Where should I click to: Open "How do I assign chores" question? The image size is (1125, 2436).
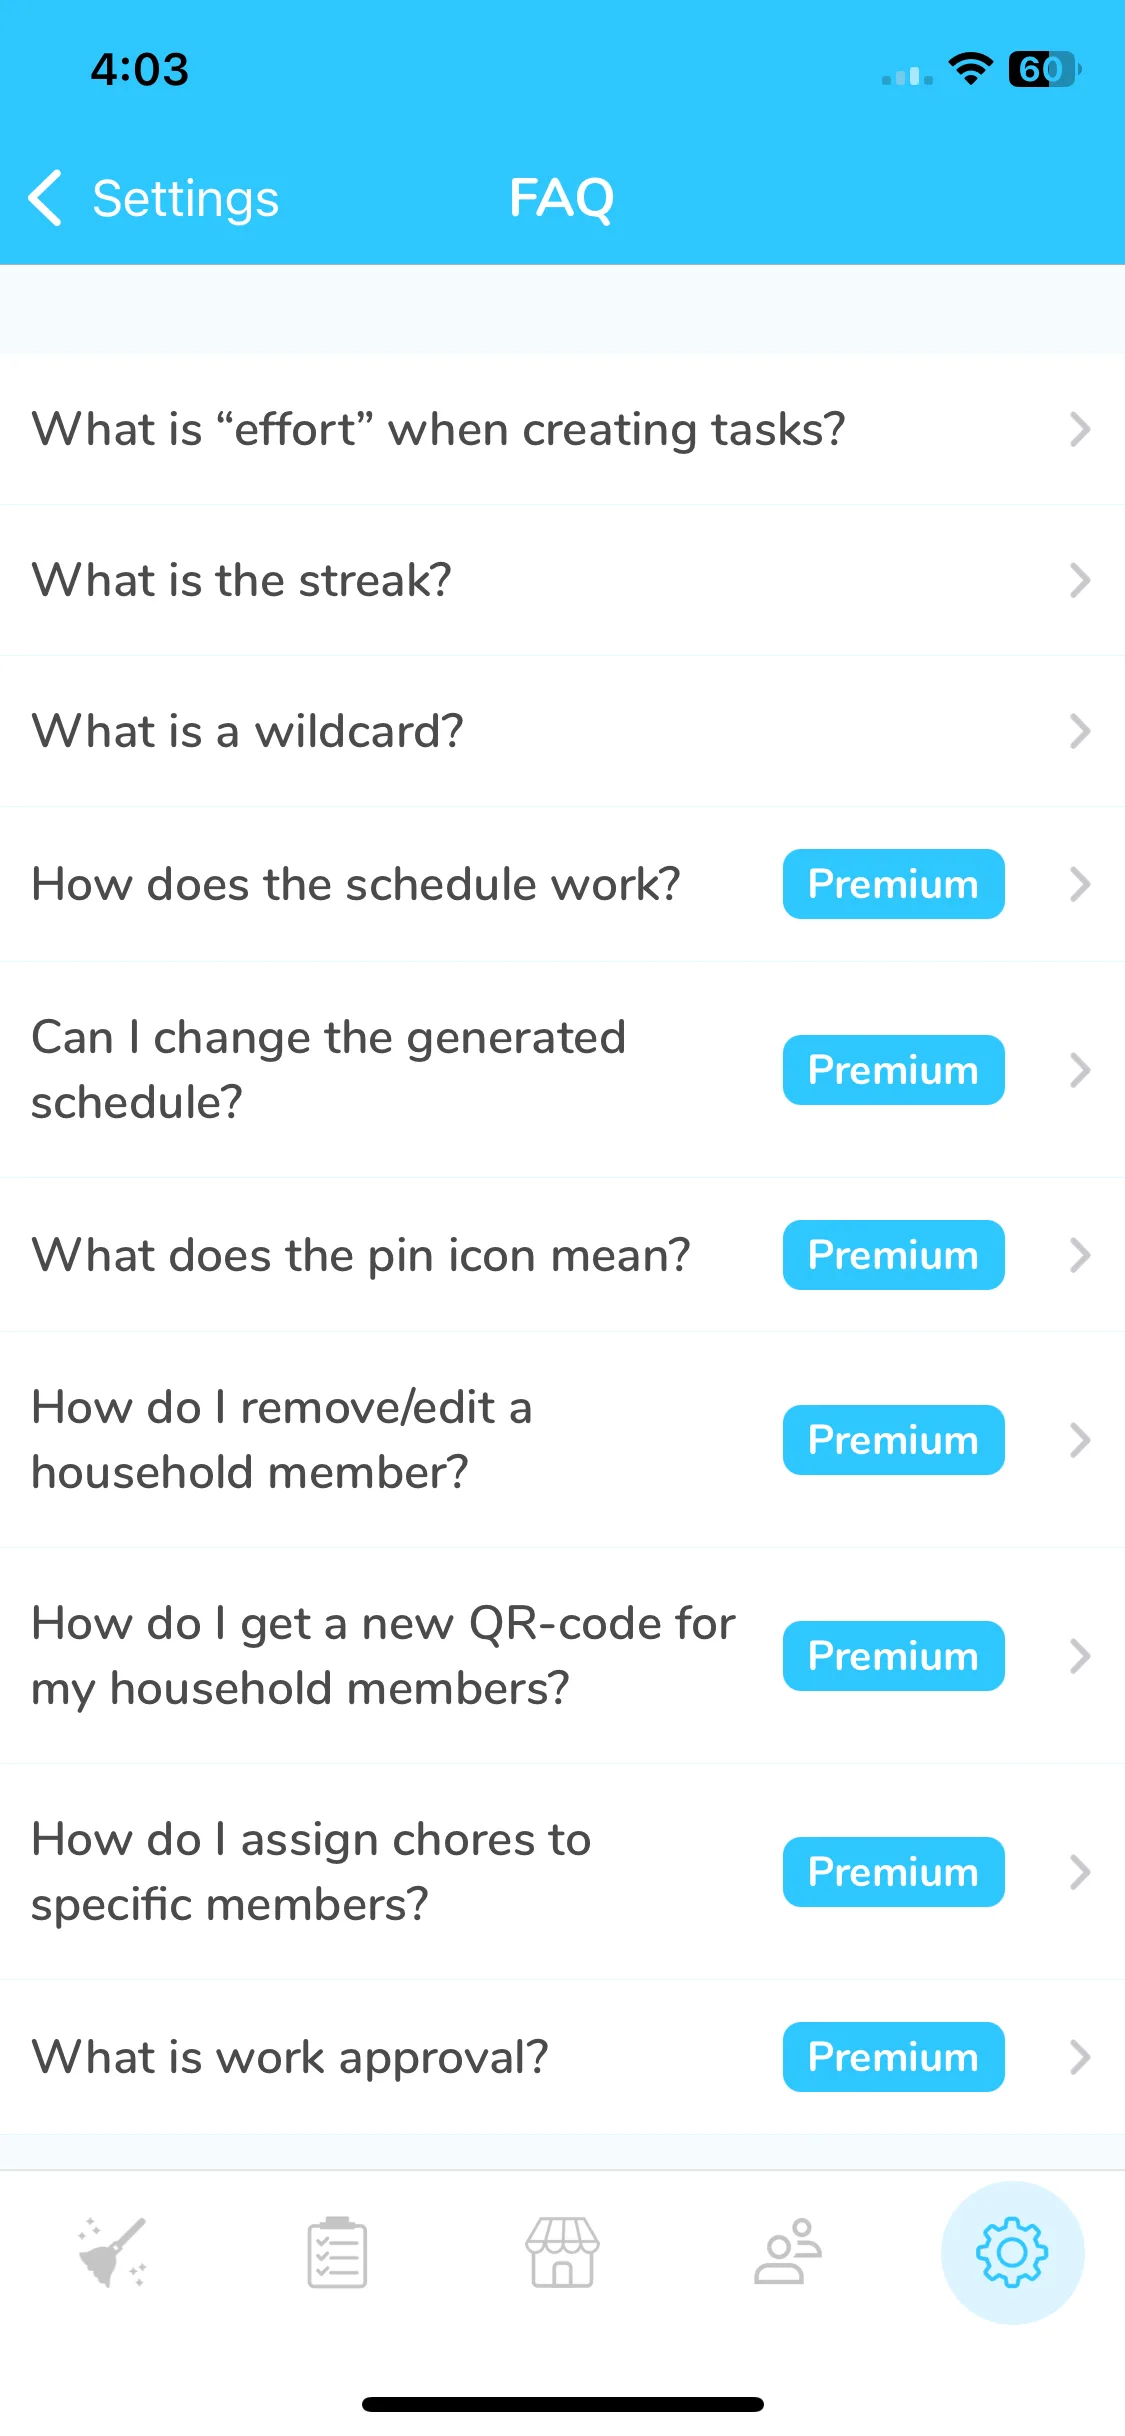[x=562, y=1872]
